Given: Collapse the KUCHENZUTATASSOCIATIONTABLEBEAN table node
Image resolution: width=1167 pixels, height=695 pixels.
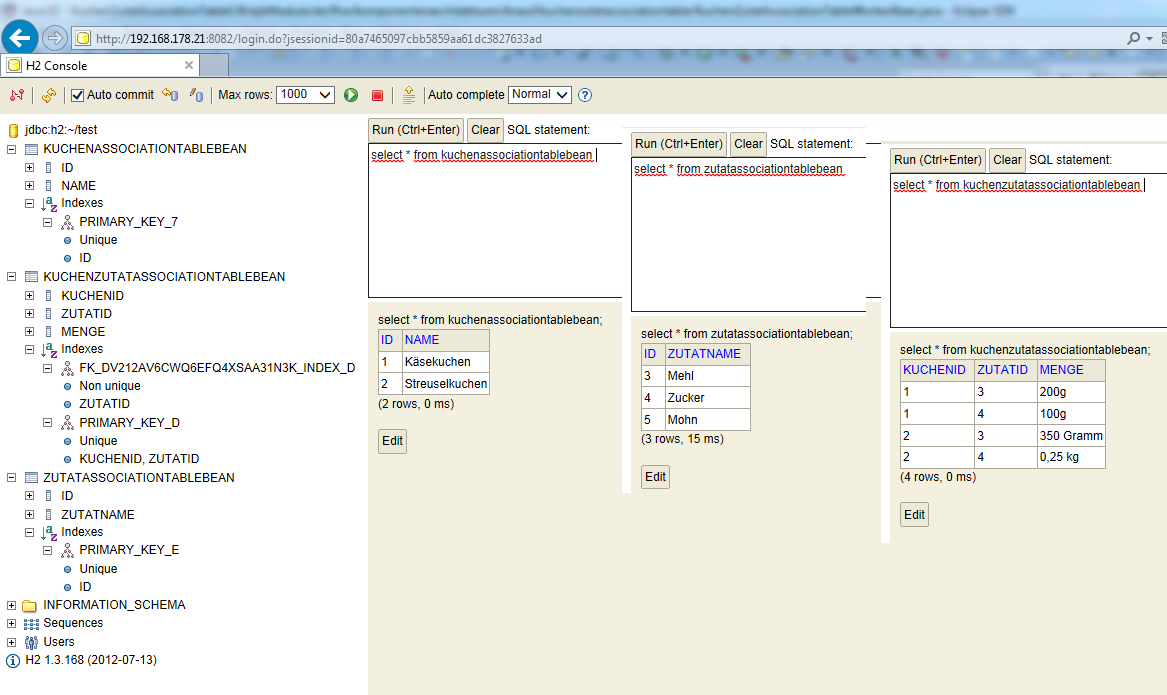Looking at the screenshot, I should pos(12,277).
